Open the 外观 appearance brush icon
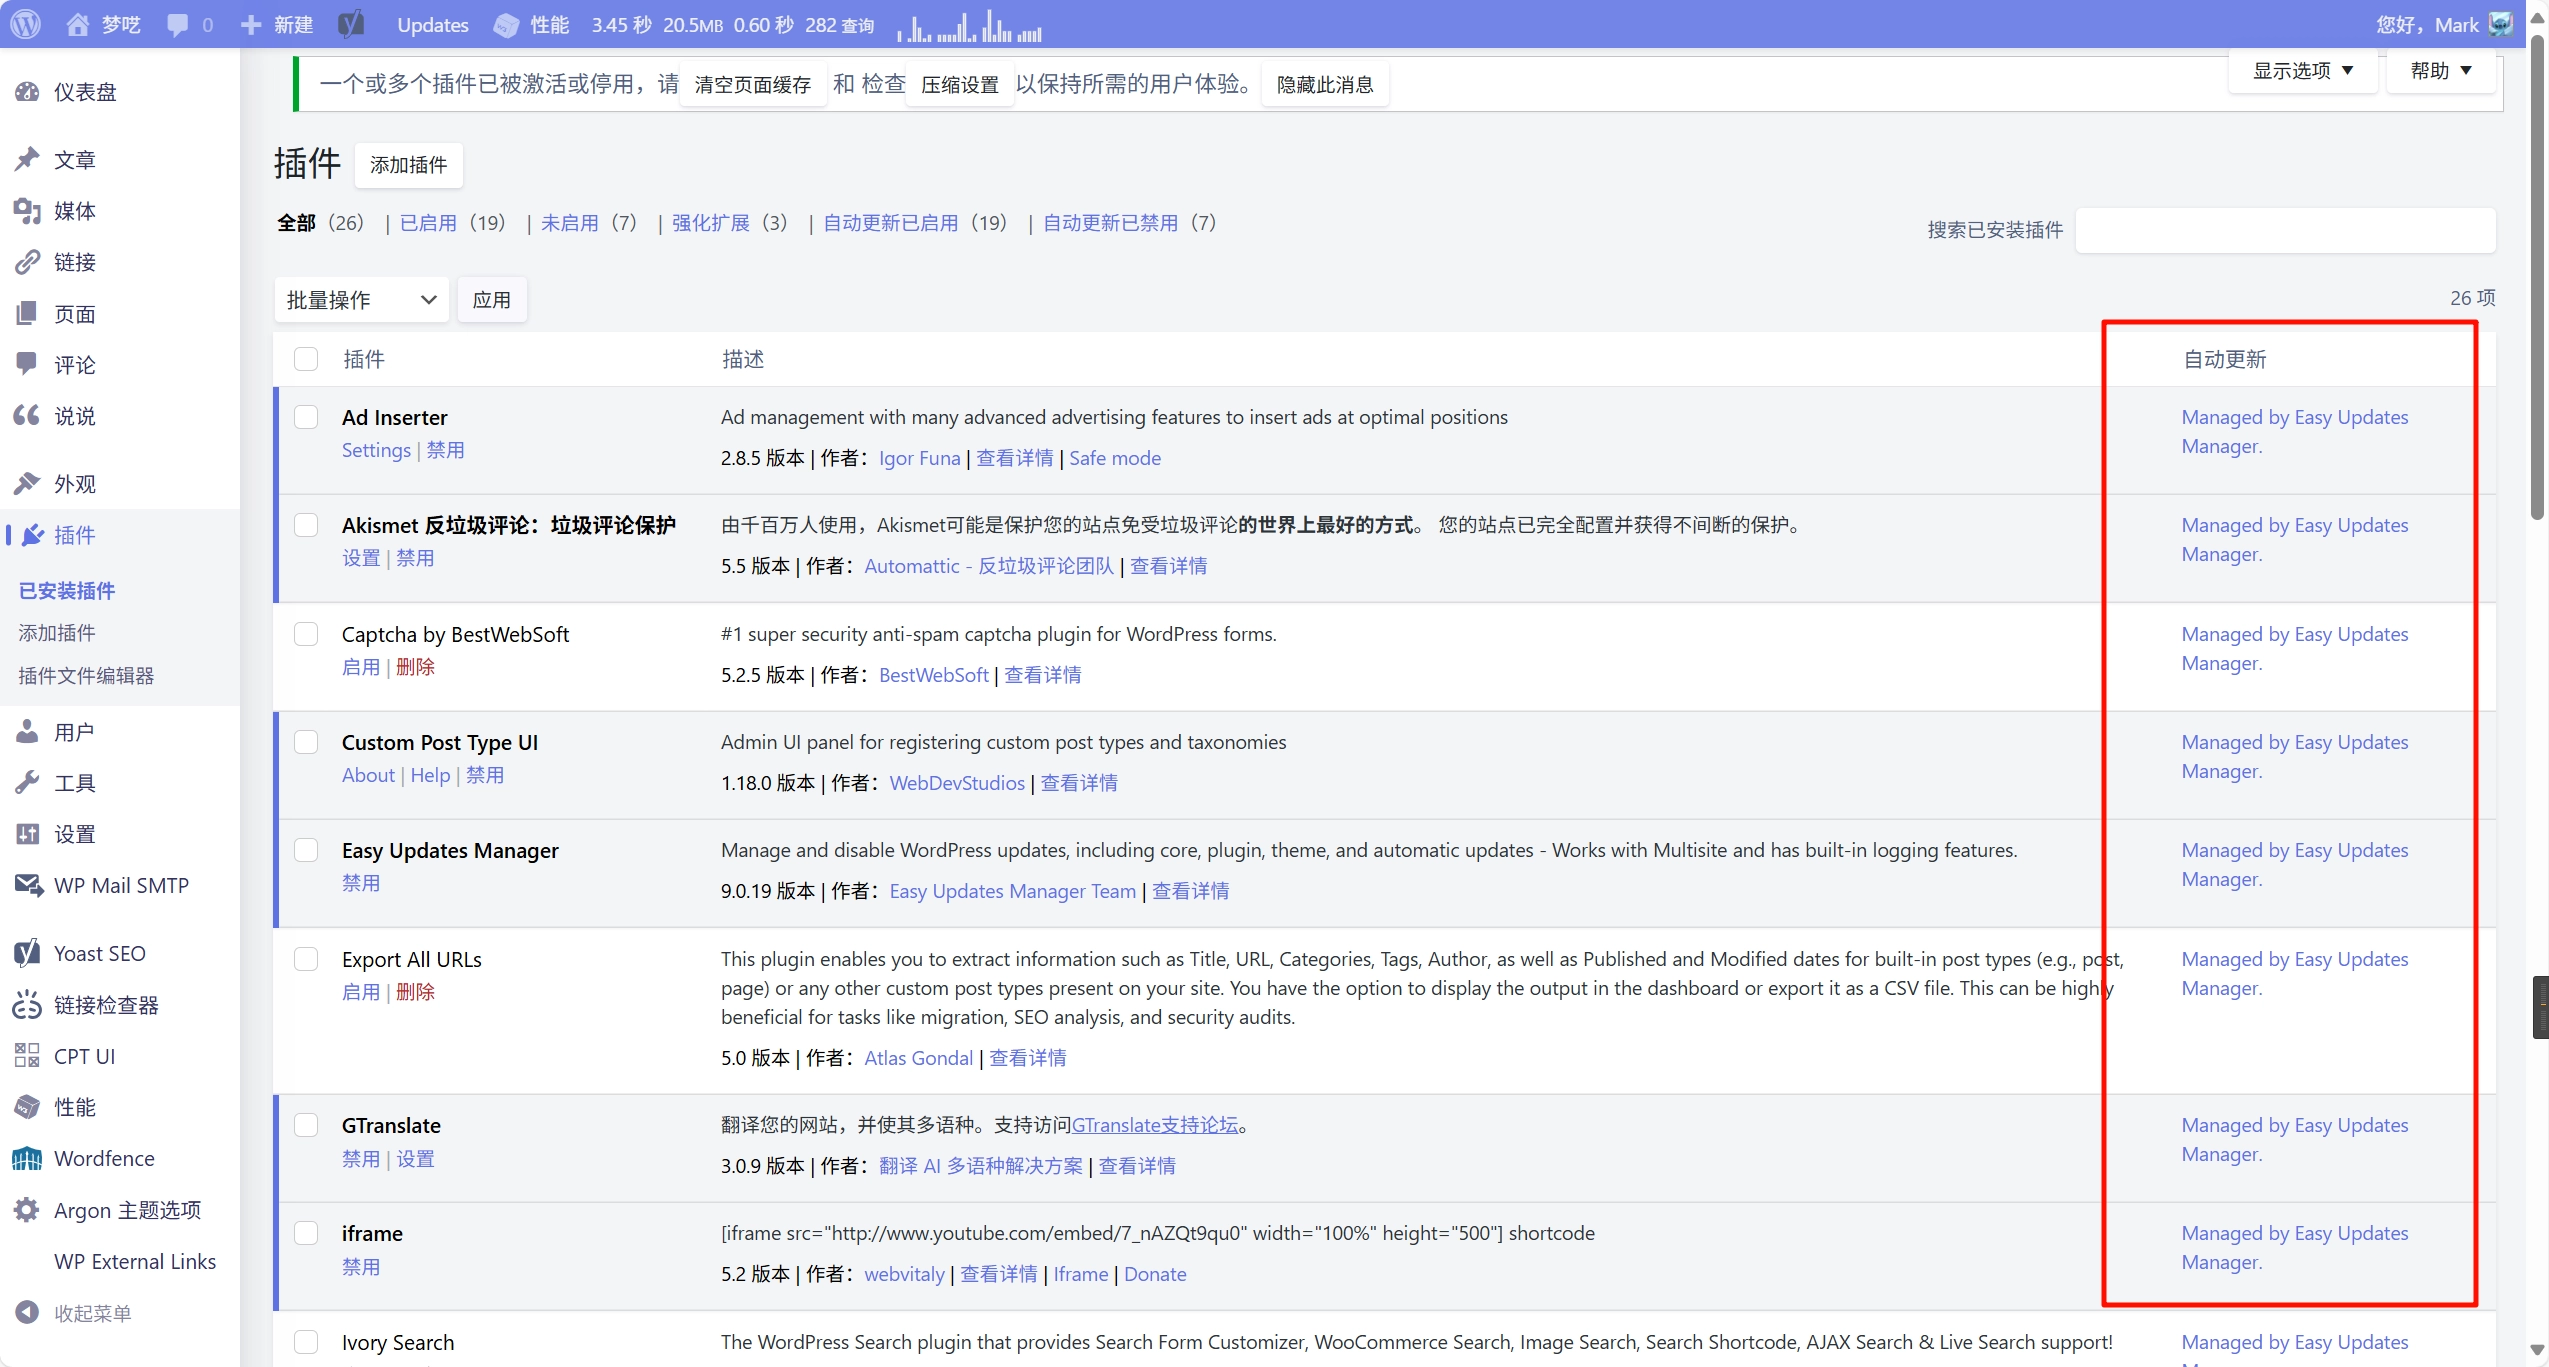The width and height of the screenshot is (2549, 1367). 27,483
